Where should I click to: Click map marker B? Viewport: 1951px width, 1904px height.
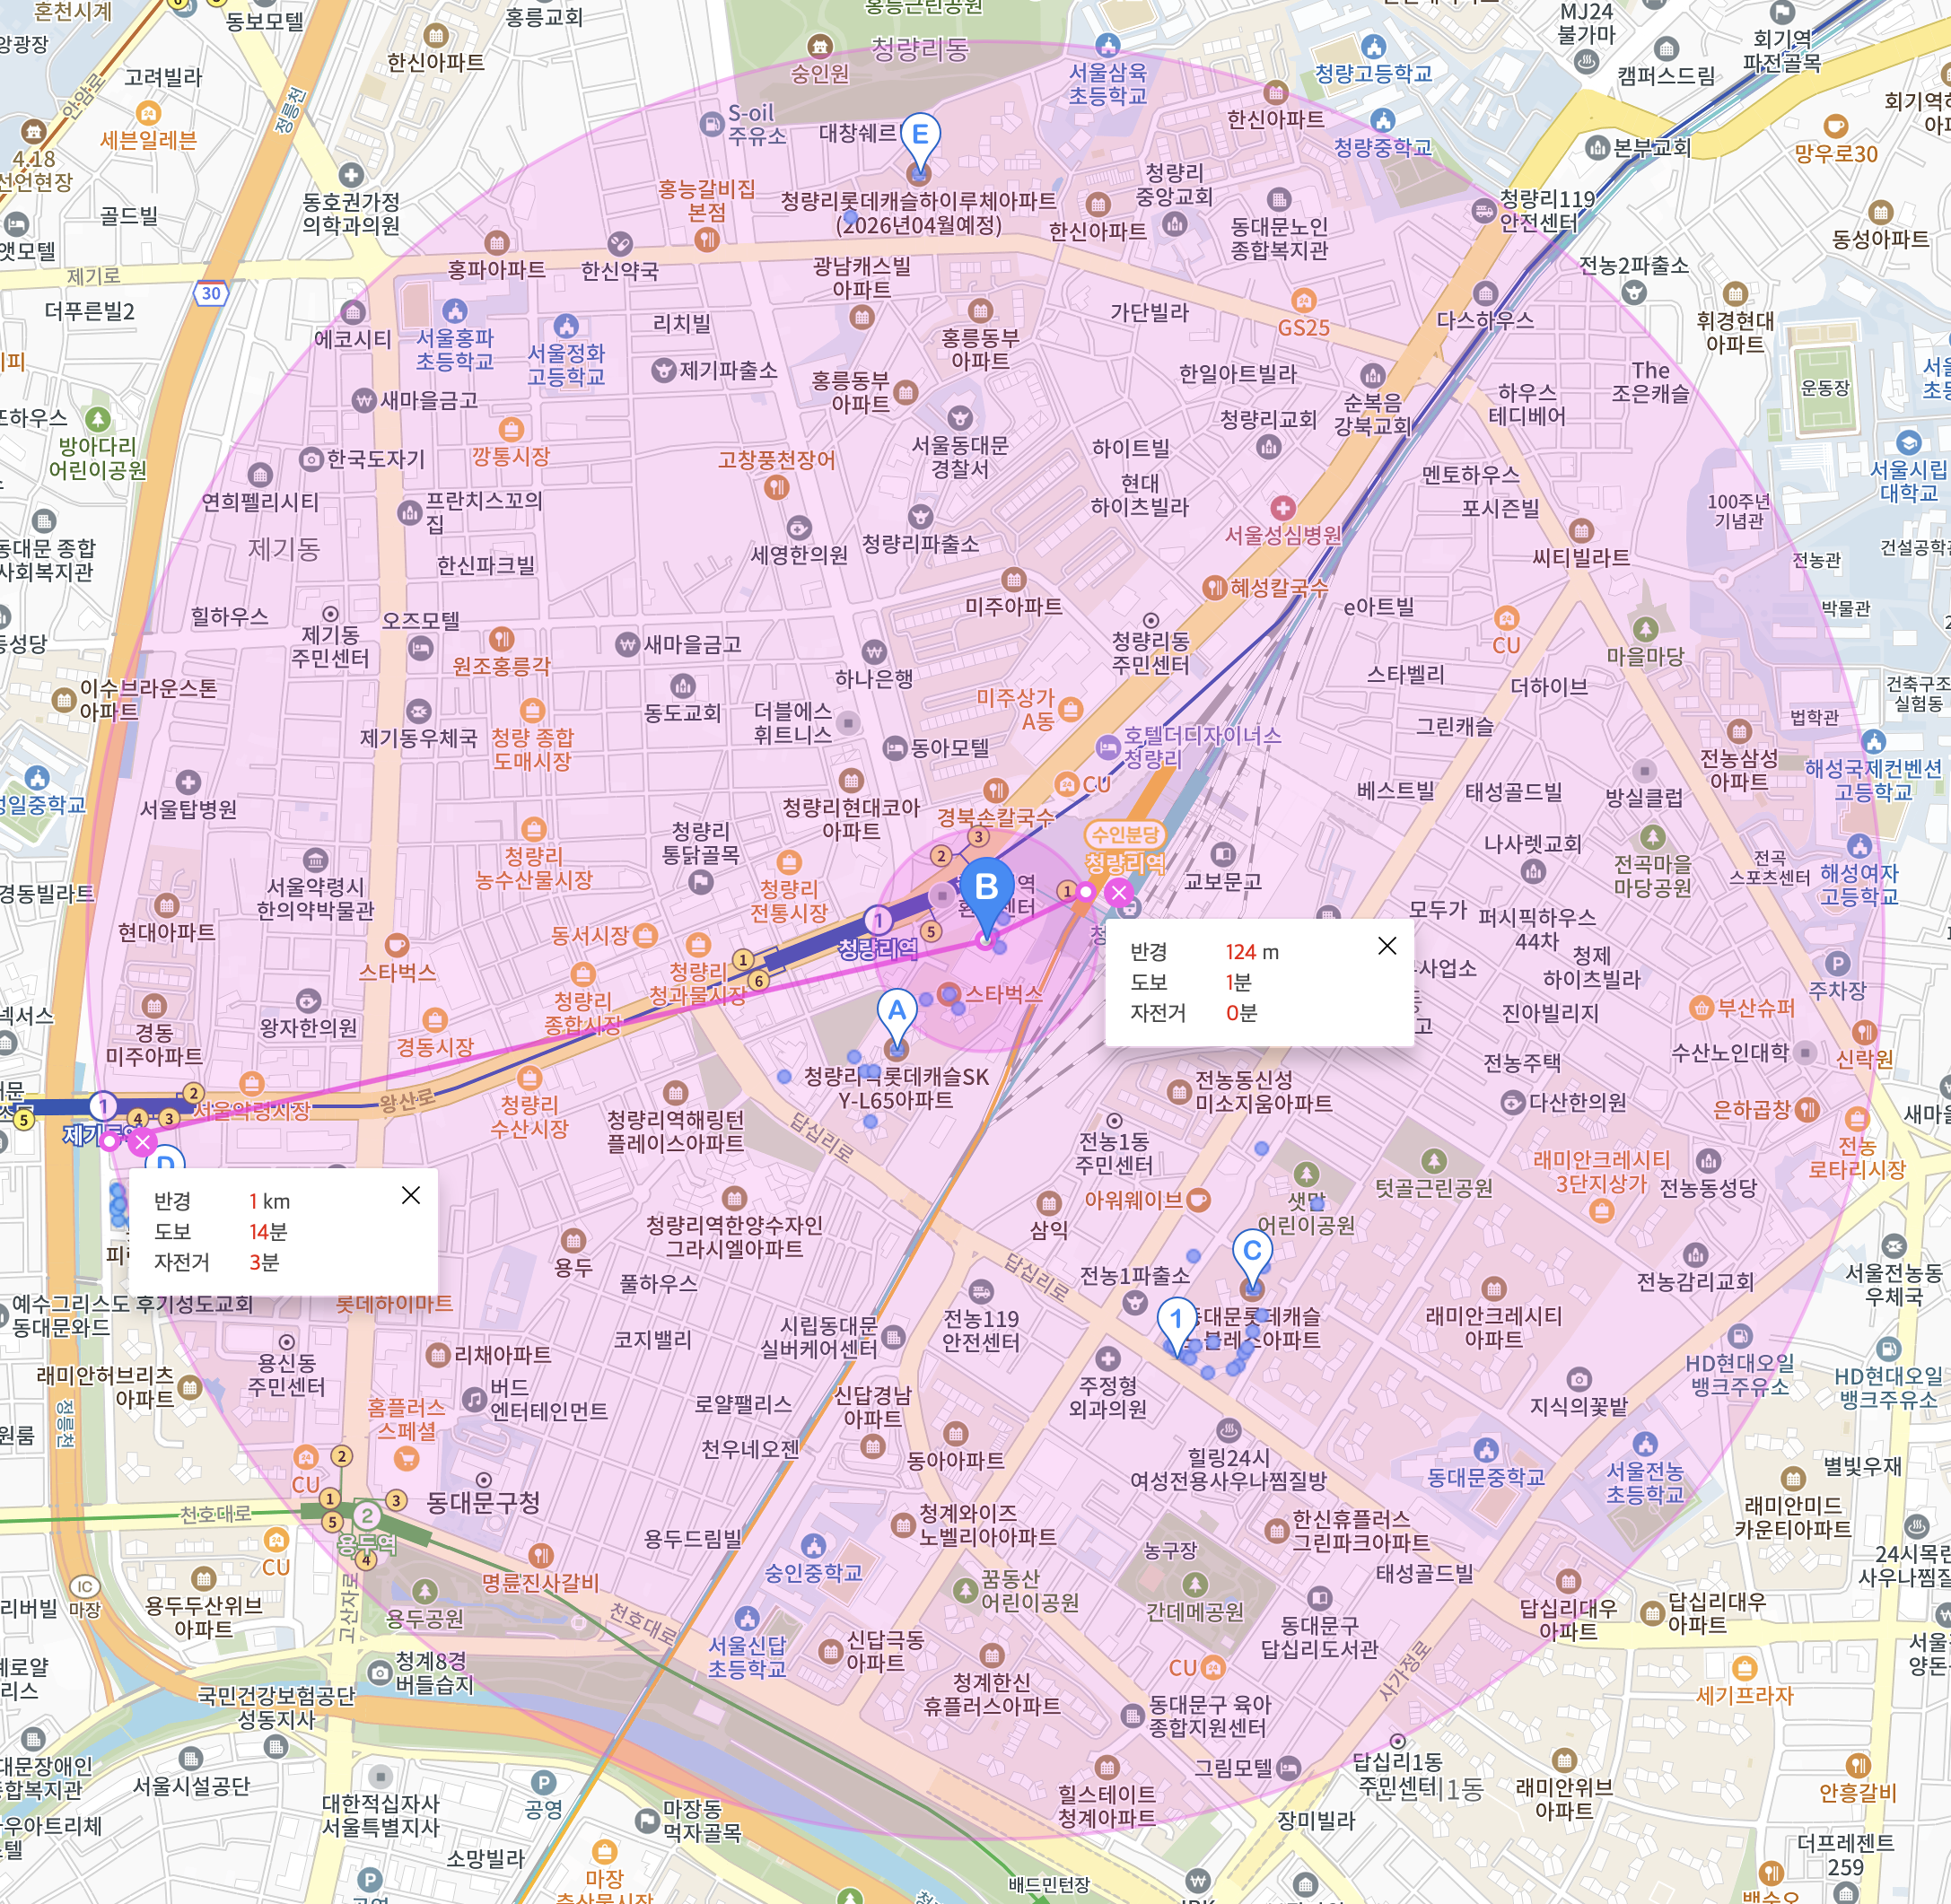(987, 894)
